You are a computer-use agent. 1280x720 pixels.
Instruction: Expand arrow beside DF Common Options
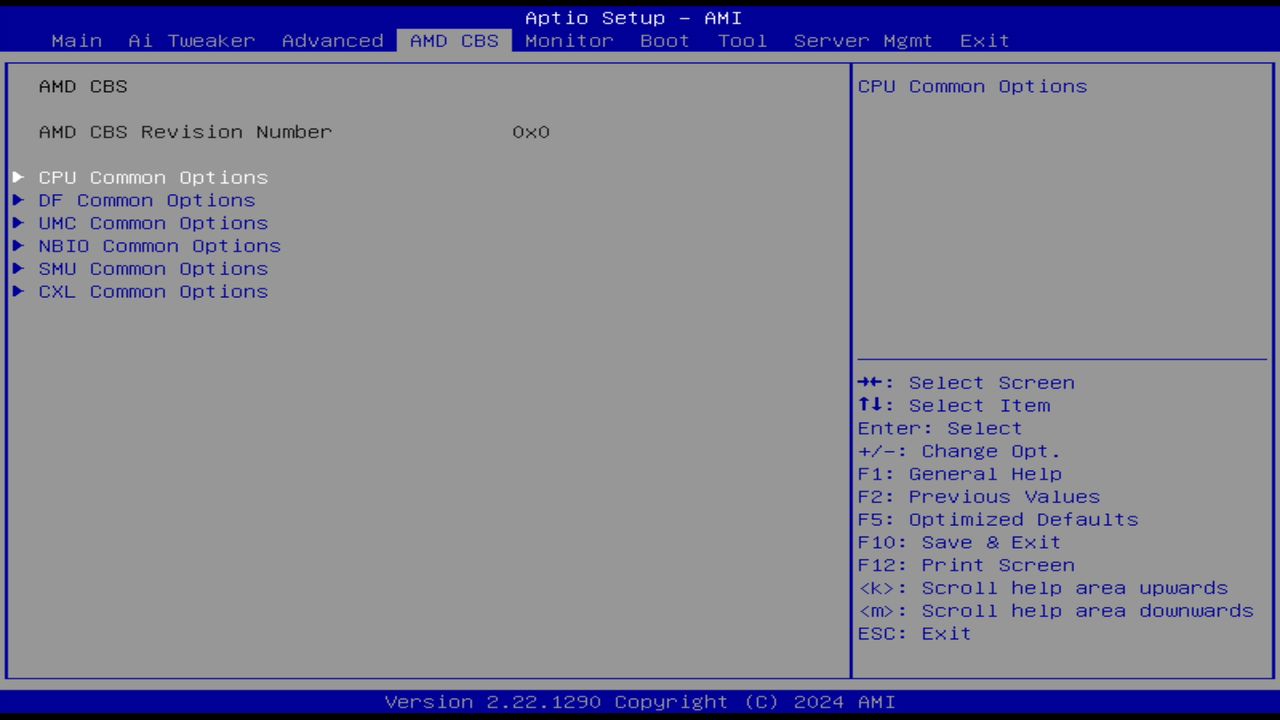pyautogui.click(x=18, y=200)
